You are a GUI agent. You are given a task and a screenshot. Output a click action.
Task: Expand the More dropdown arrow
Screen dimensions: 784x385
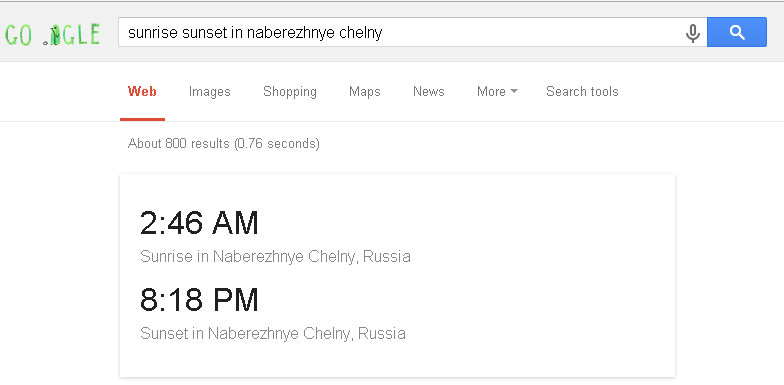coord(514,92)
